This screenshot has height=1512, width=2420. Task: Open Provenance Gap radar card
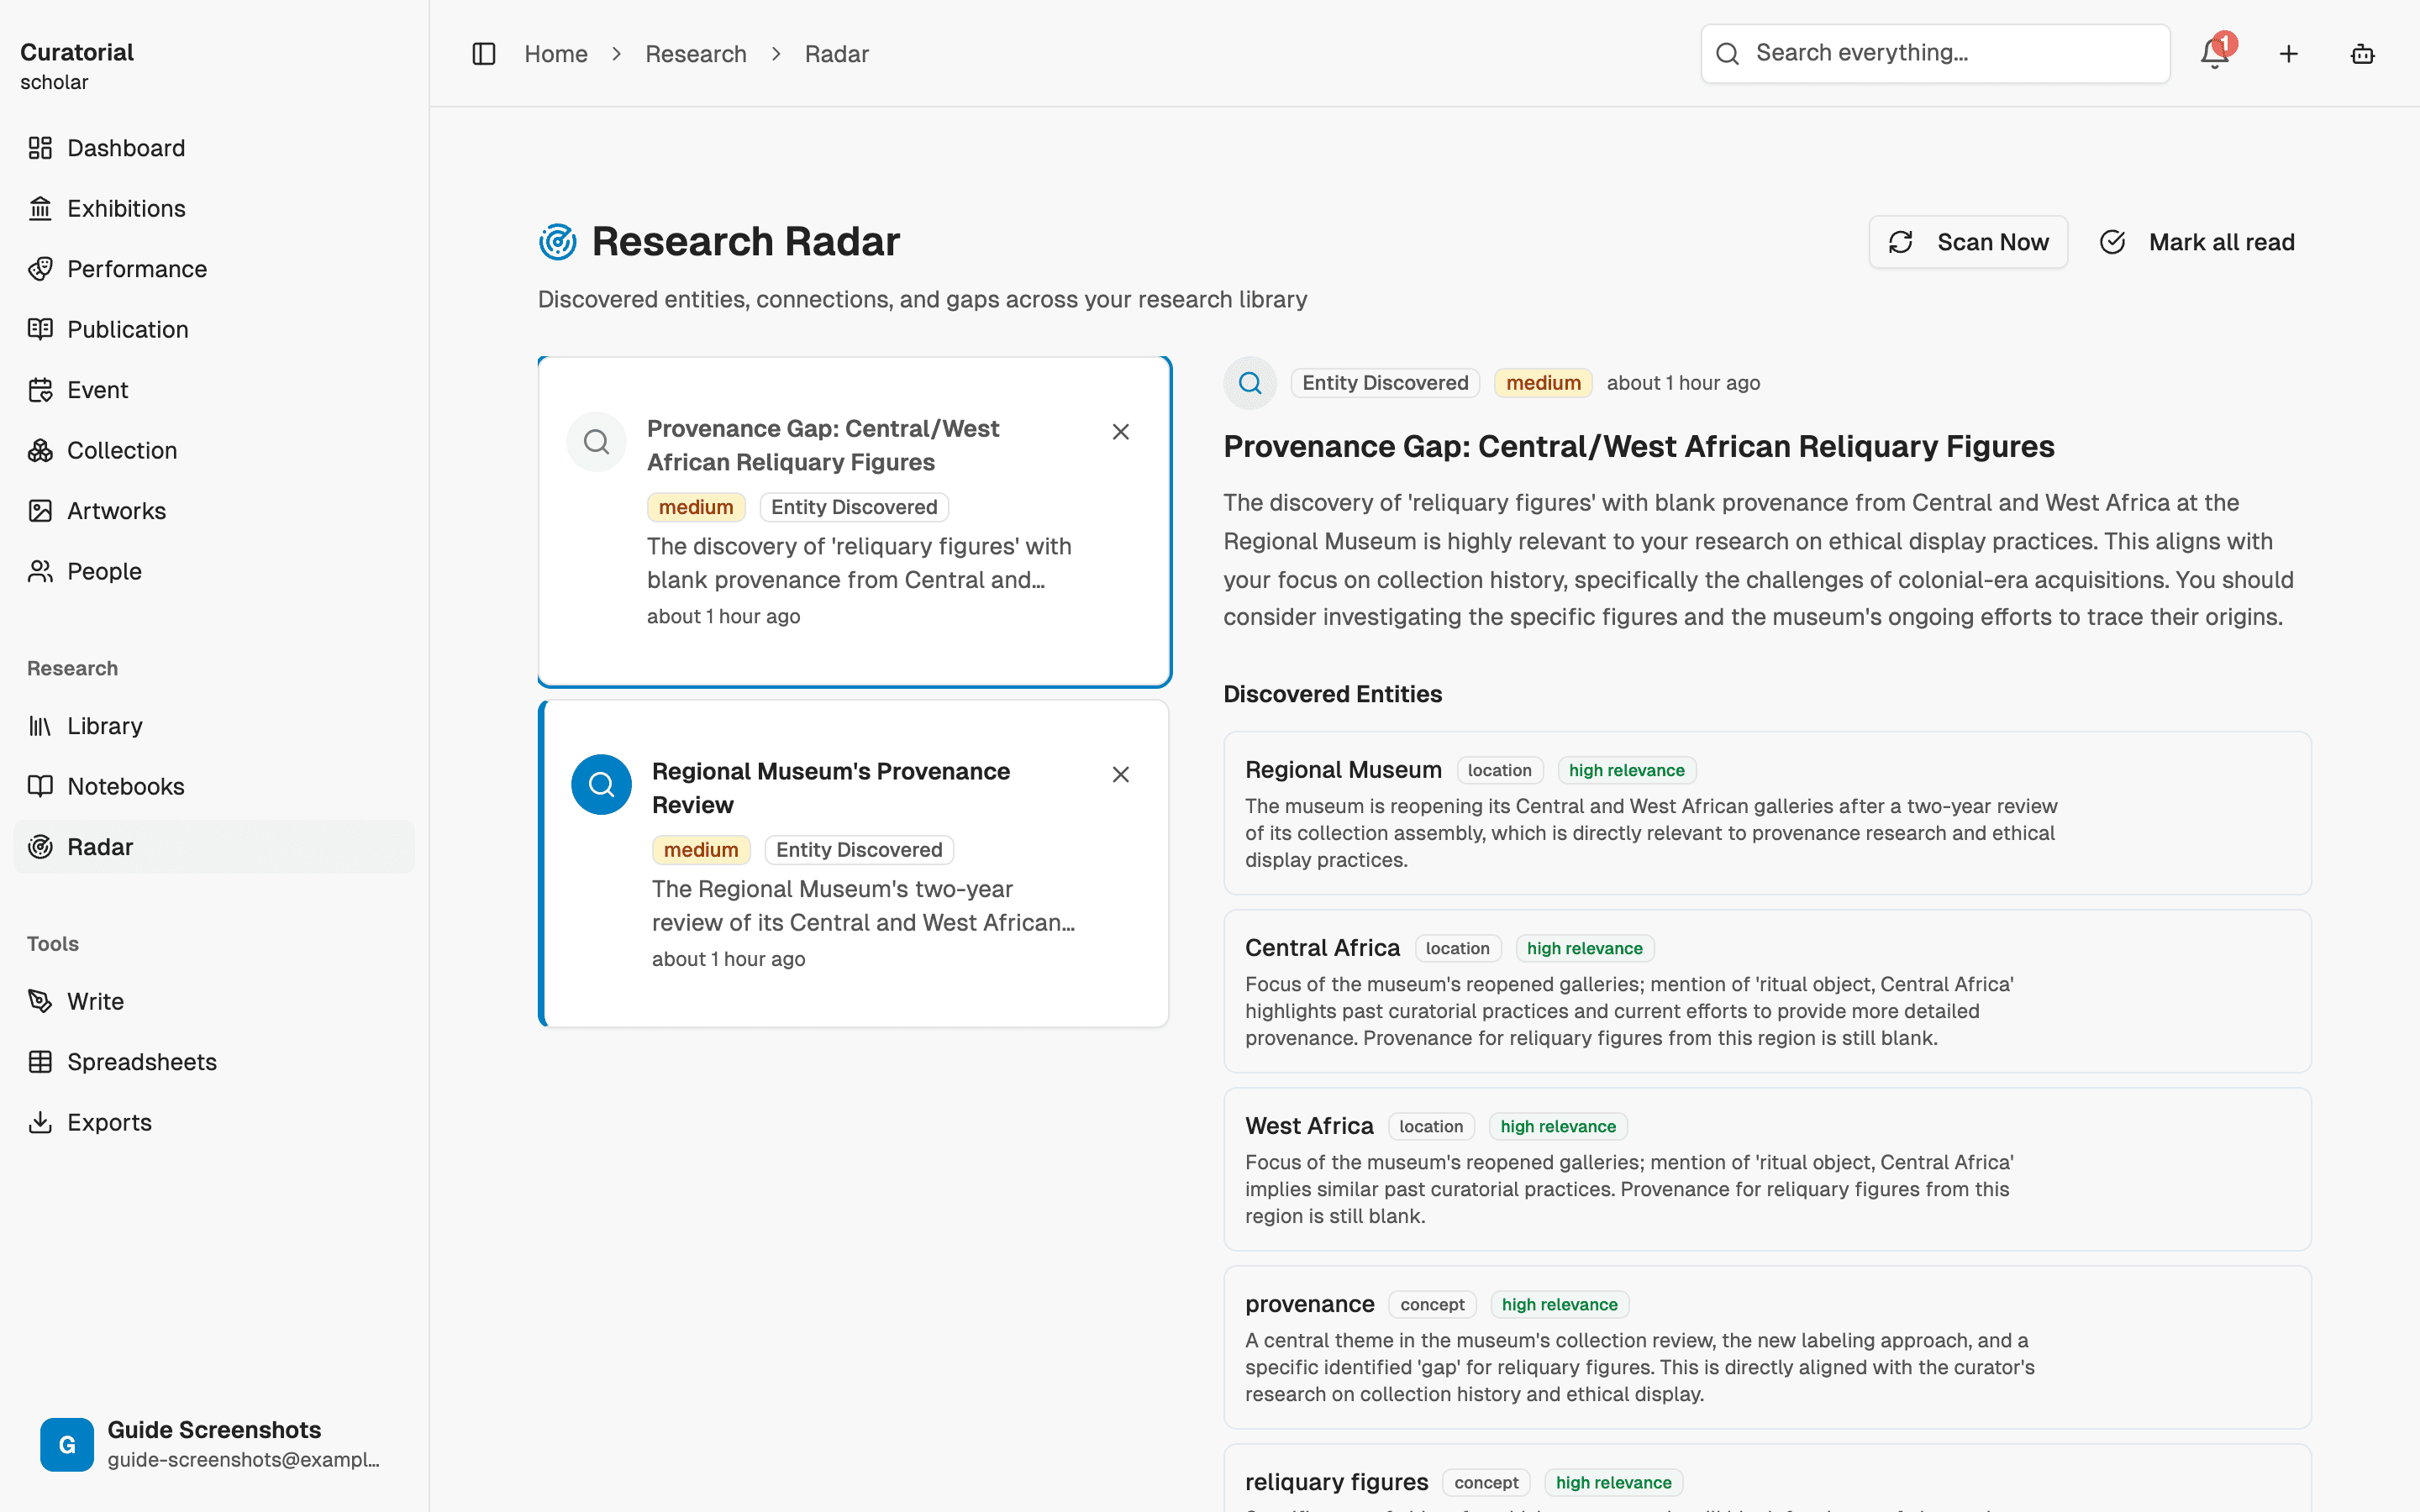854,522
